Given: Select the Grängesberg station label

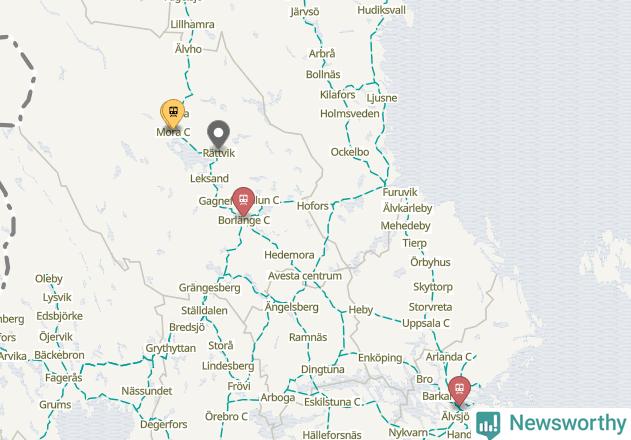Looking at the screenshot, I should pos(210,288).
